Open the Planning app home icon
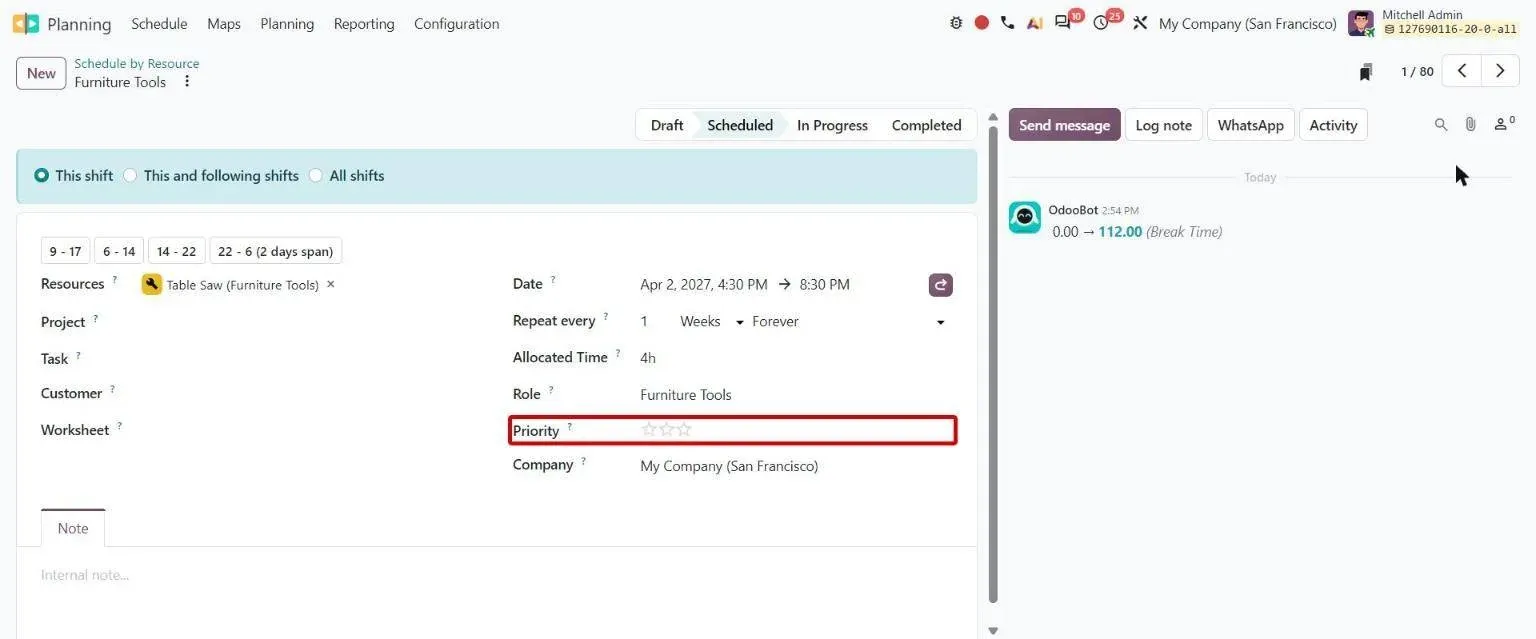The height and width of the screenshot is (639, 1536). click(x=26, y=23)
